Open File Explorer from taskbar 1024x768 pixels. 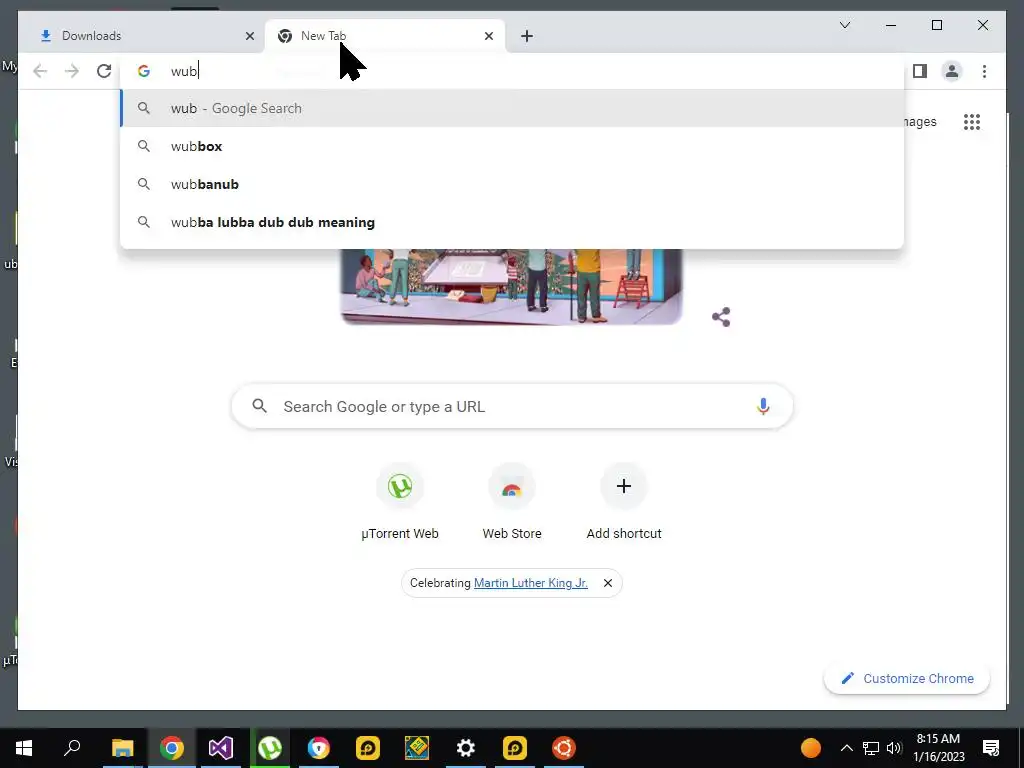122,748
